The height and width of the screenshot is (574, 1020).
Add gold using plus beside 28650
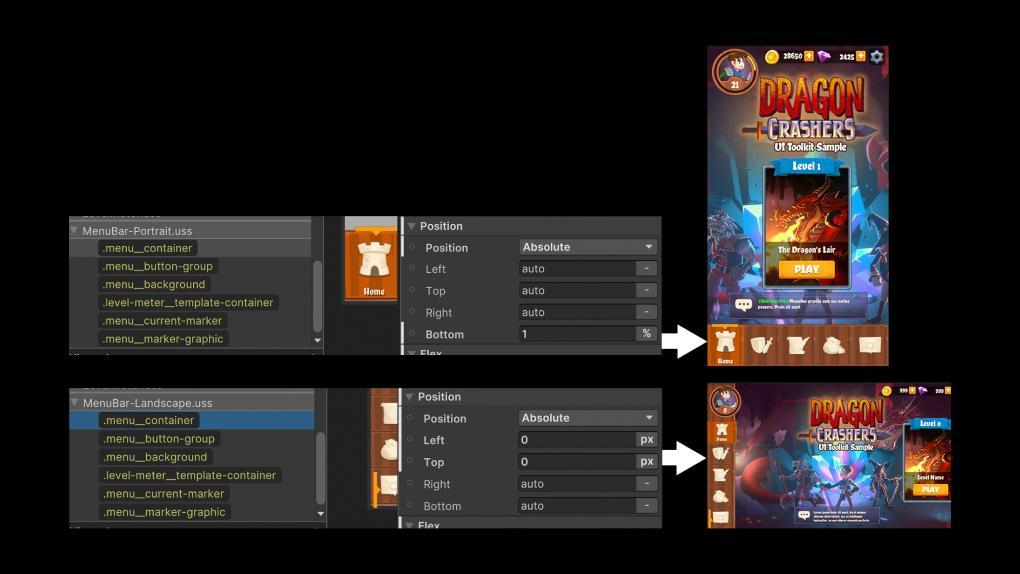(809, 56)
